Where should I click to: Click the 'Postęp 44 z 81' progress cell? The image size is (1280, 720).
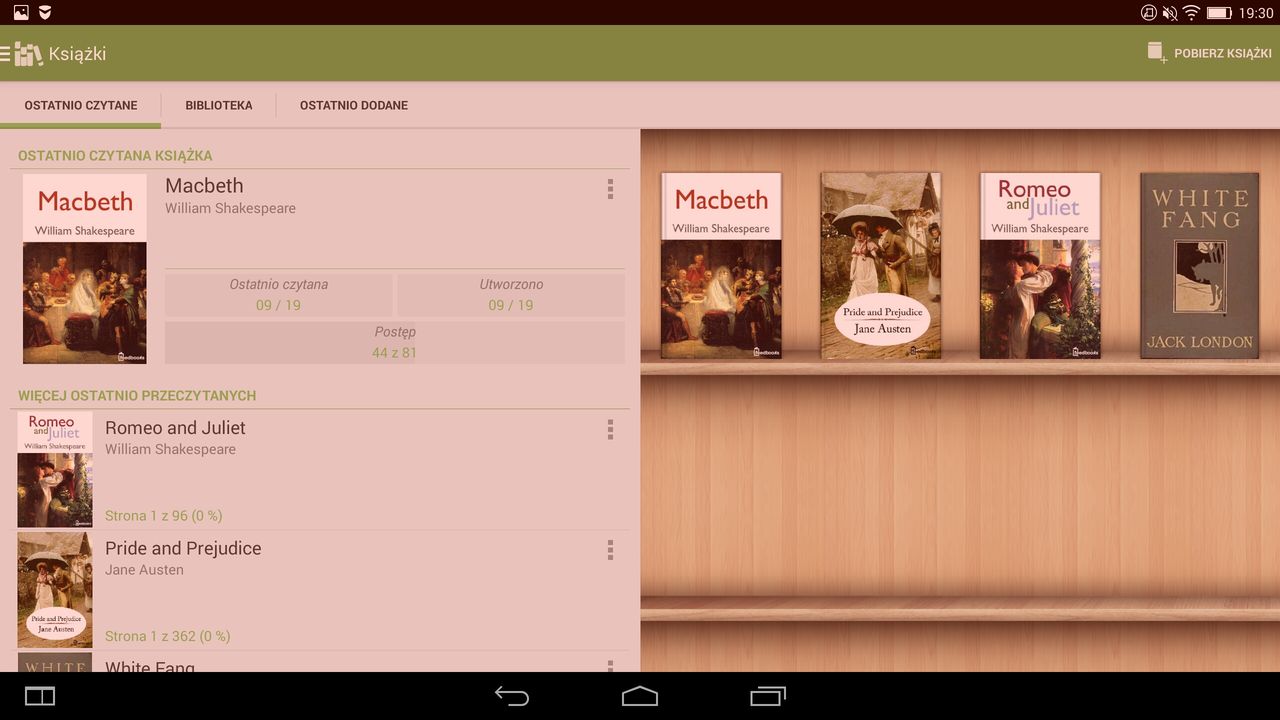[x=394, y=342]
